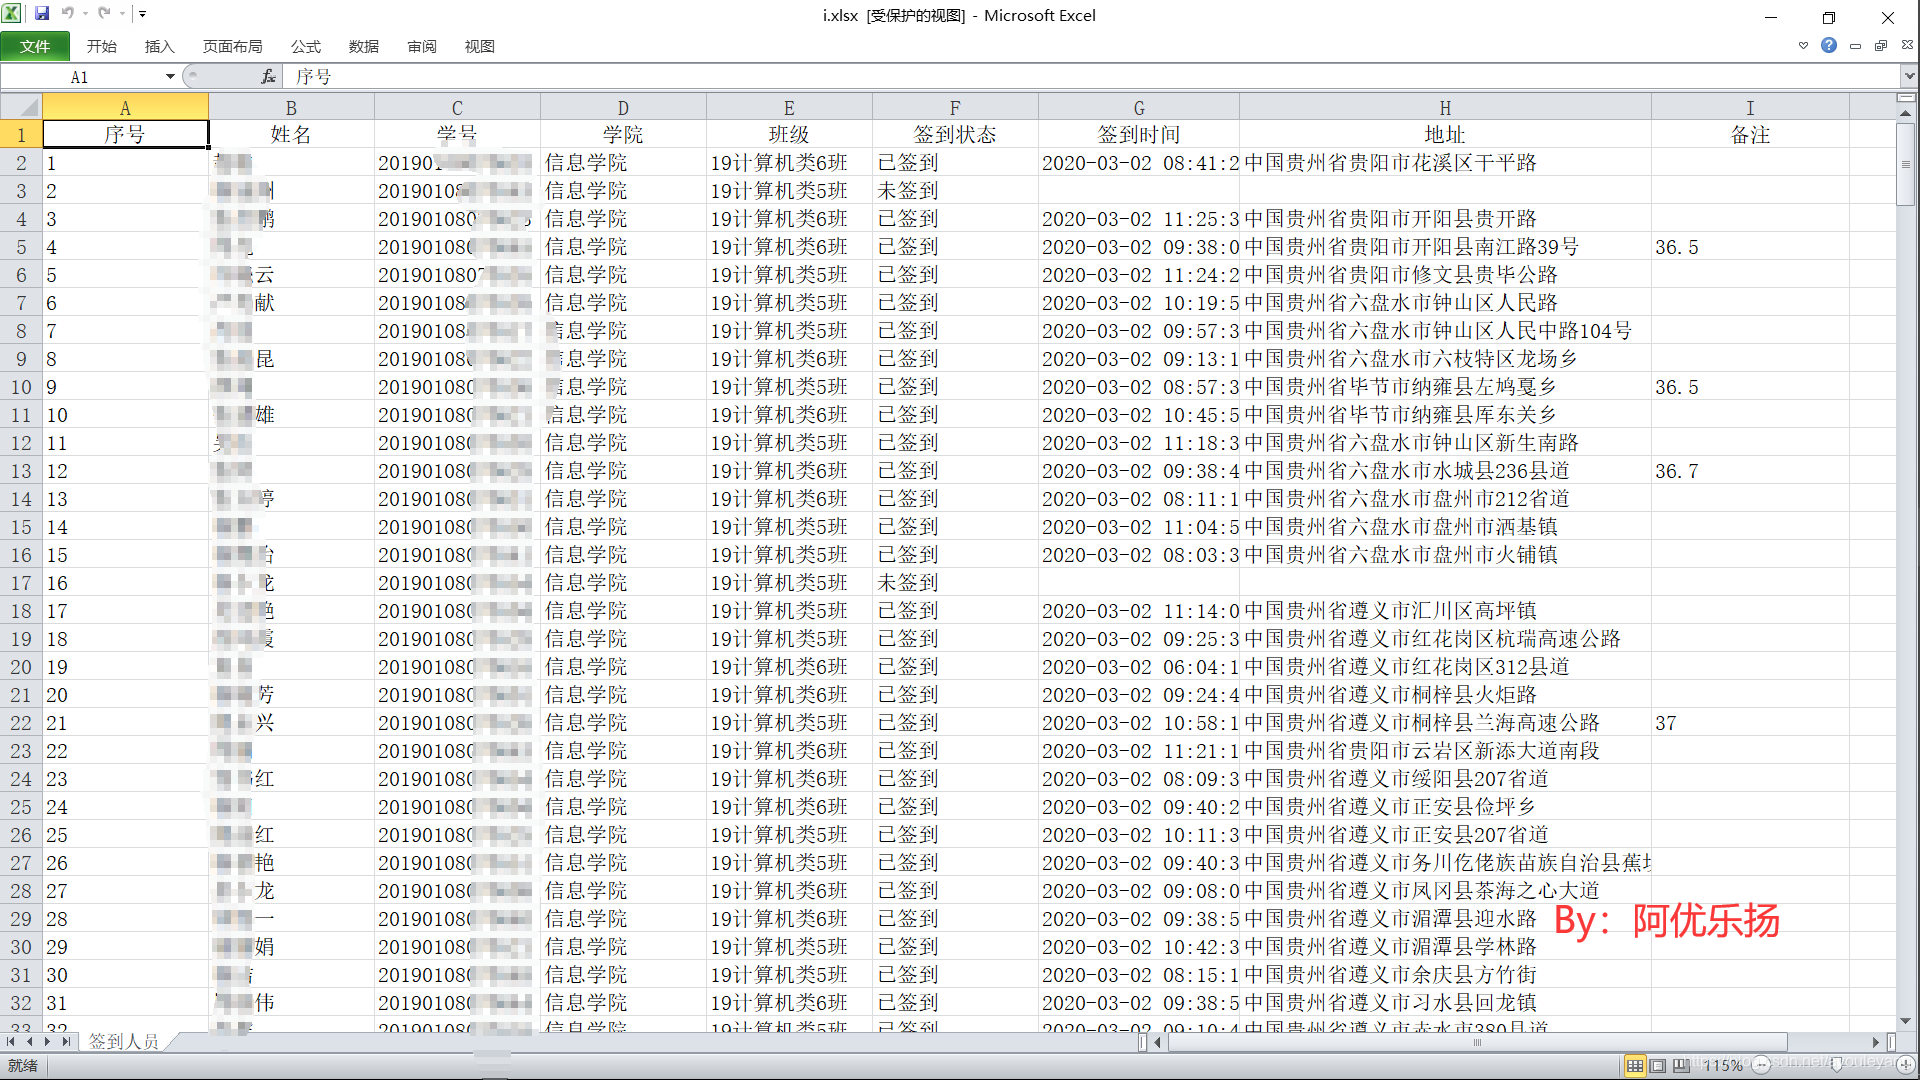Click the vertical scrollbar thumb
The height and width of the screenshot is (1080, 1920).
click(x=1906, y=165)
